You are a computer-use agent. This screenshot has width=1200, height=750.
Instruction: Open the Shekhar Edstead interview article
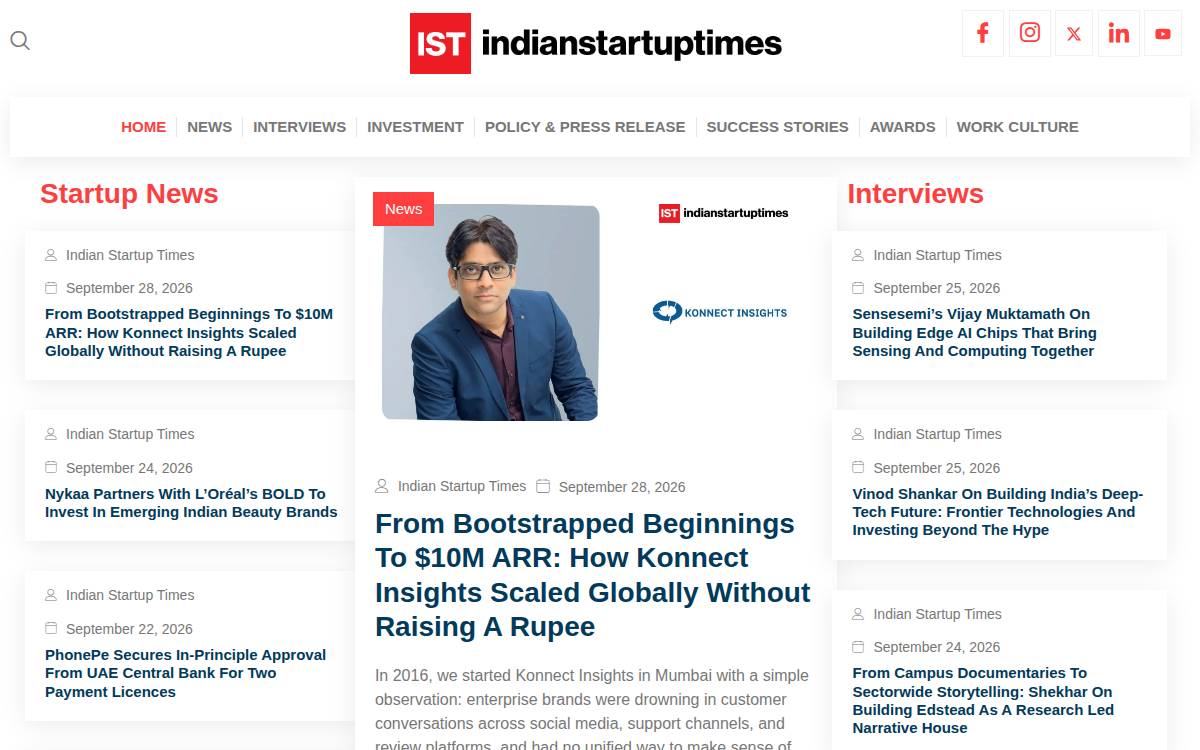983,701
